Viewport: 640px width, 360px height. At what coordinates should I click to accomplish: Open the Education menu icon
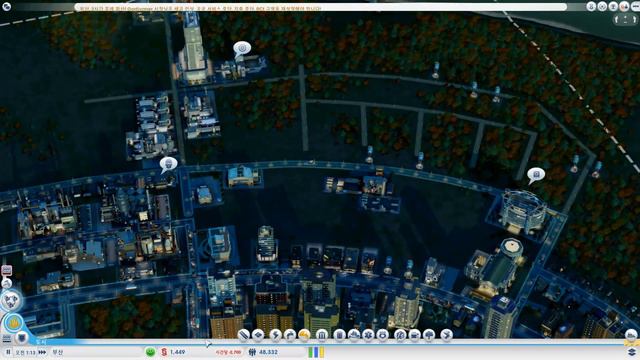pyautogui.click(x=400, y=335)
